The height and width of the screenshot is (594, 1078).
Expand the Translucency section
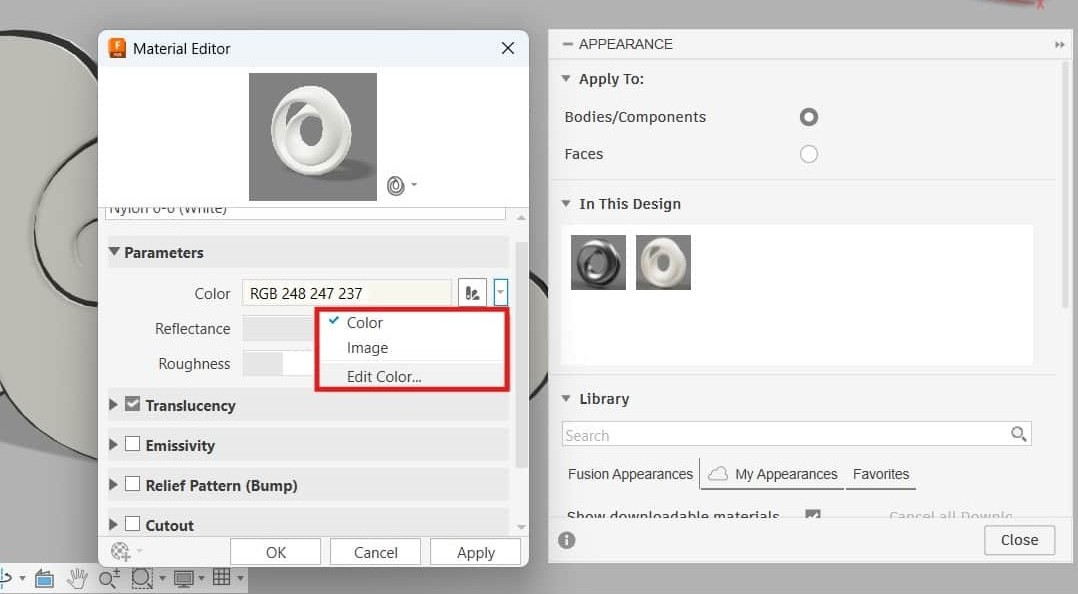(113, 404)
